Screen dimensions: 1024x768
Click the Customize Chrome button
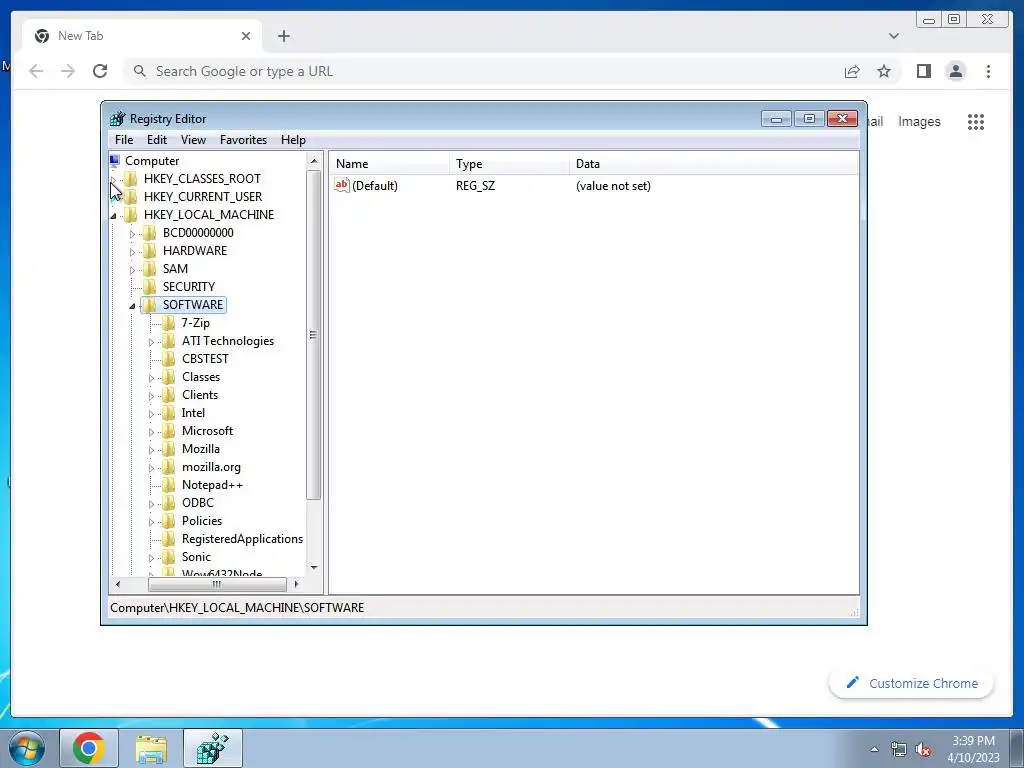pyautogui.click(x=912, y=683)
